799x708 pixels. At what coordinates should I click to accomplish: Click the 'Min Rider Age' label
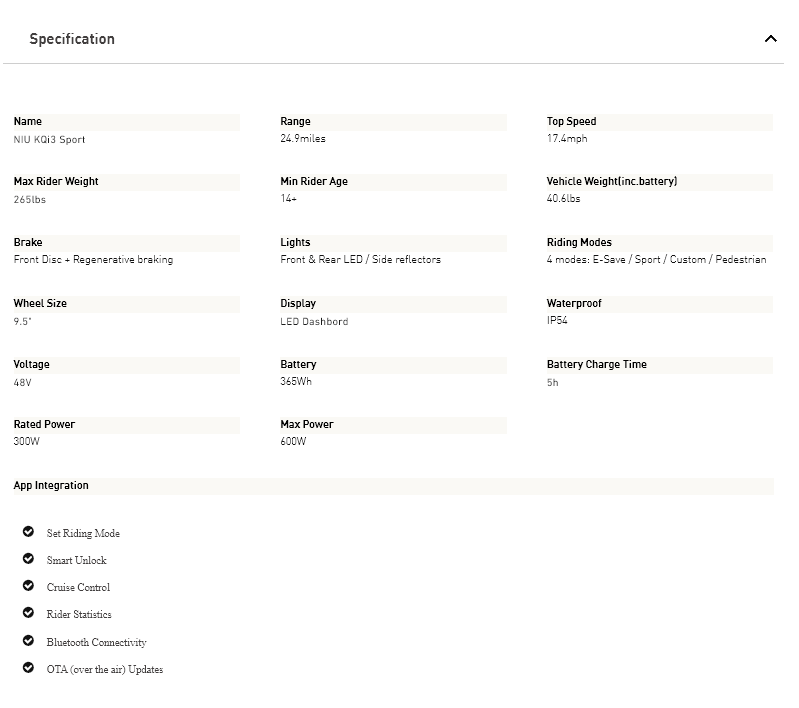coord(314,182)
